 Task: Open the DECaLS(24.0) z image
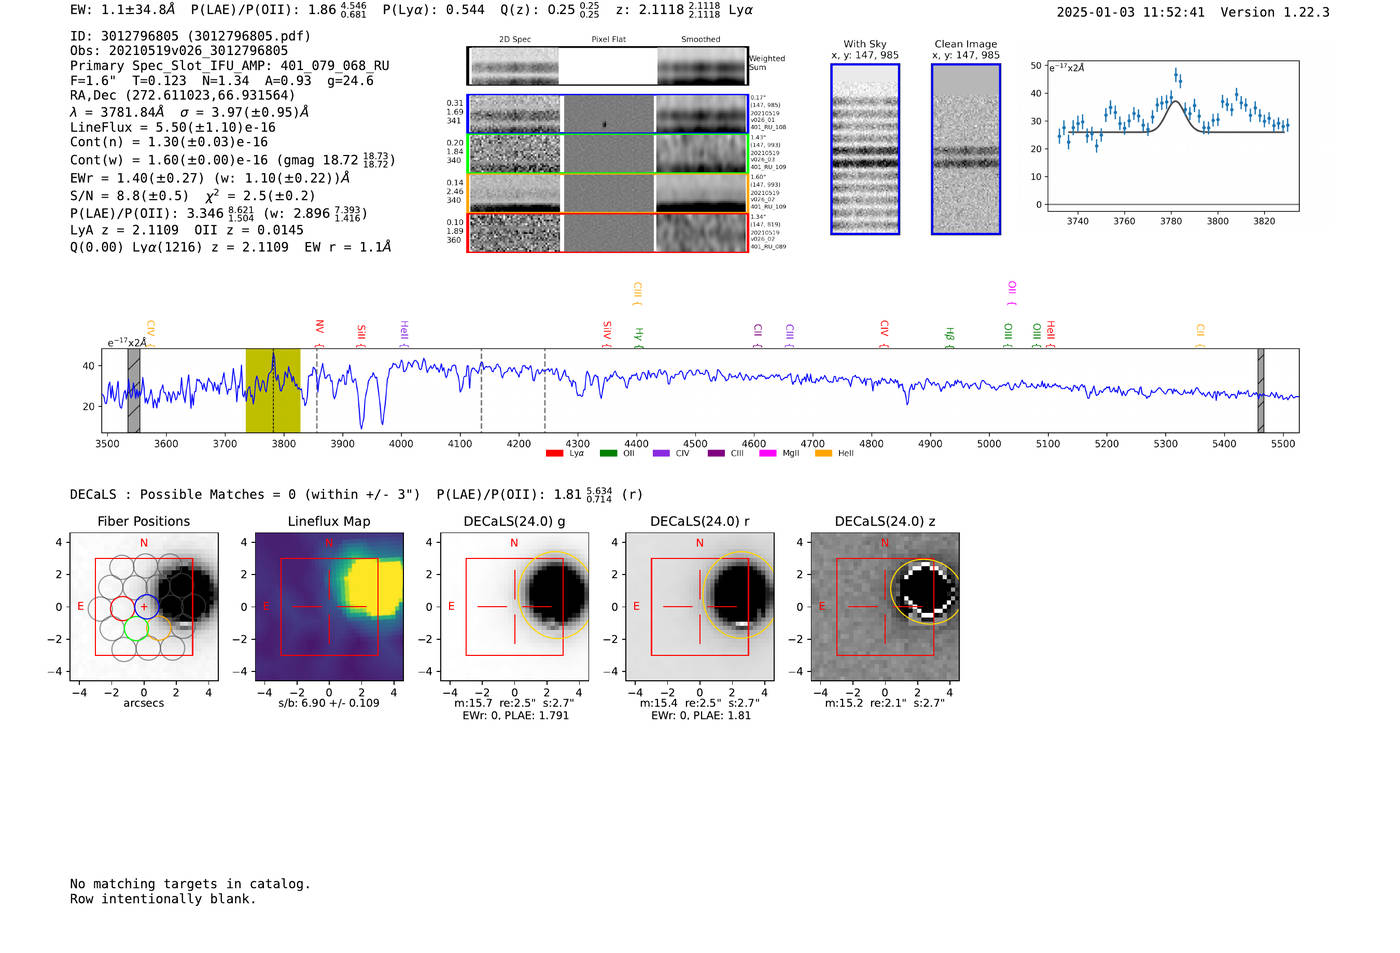coord(885,606)
